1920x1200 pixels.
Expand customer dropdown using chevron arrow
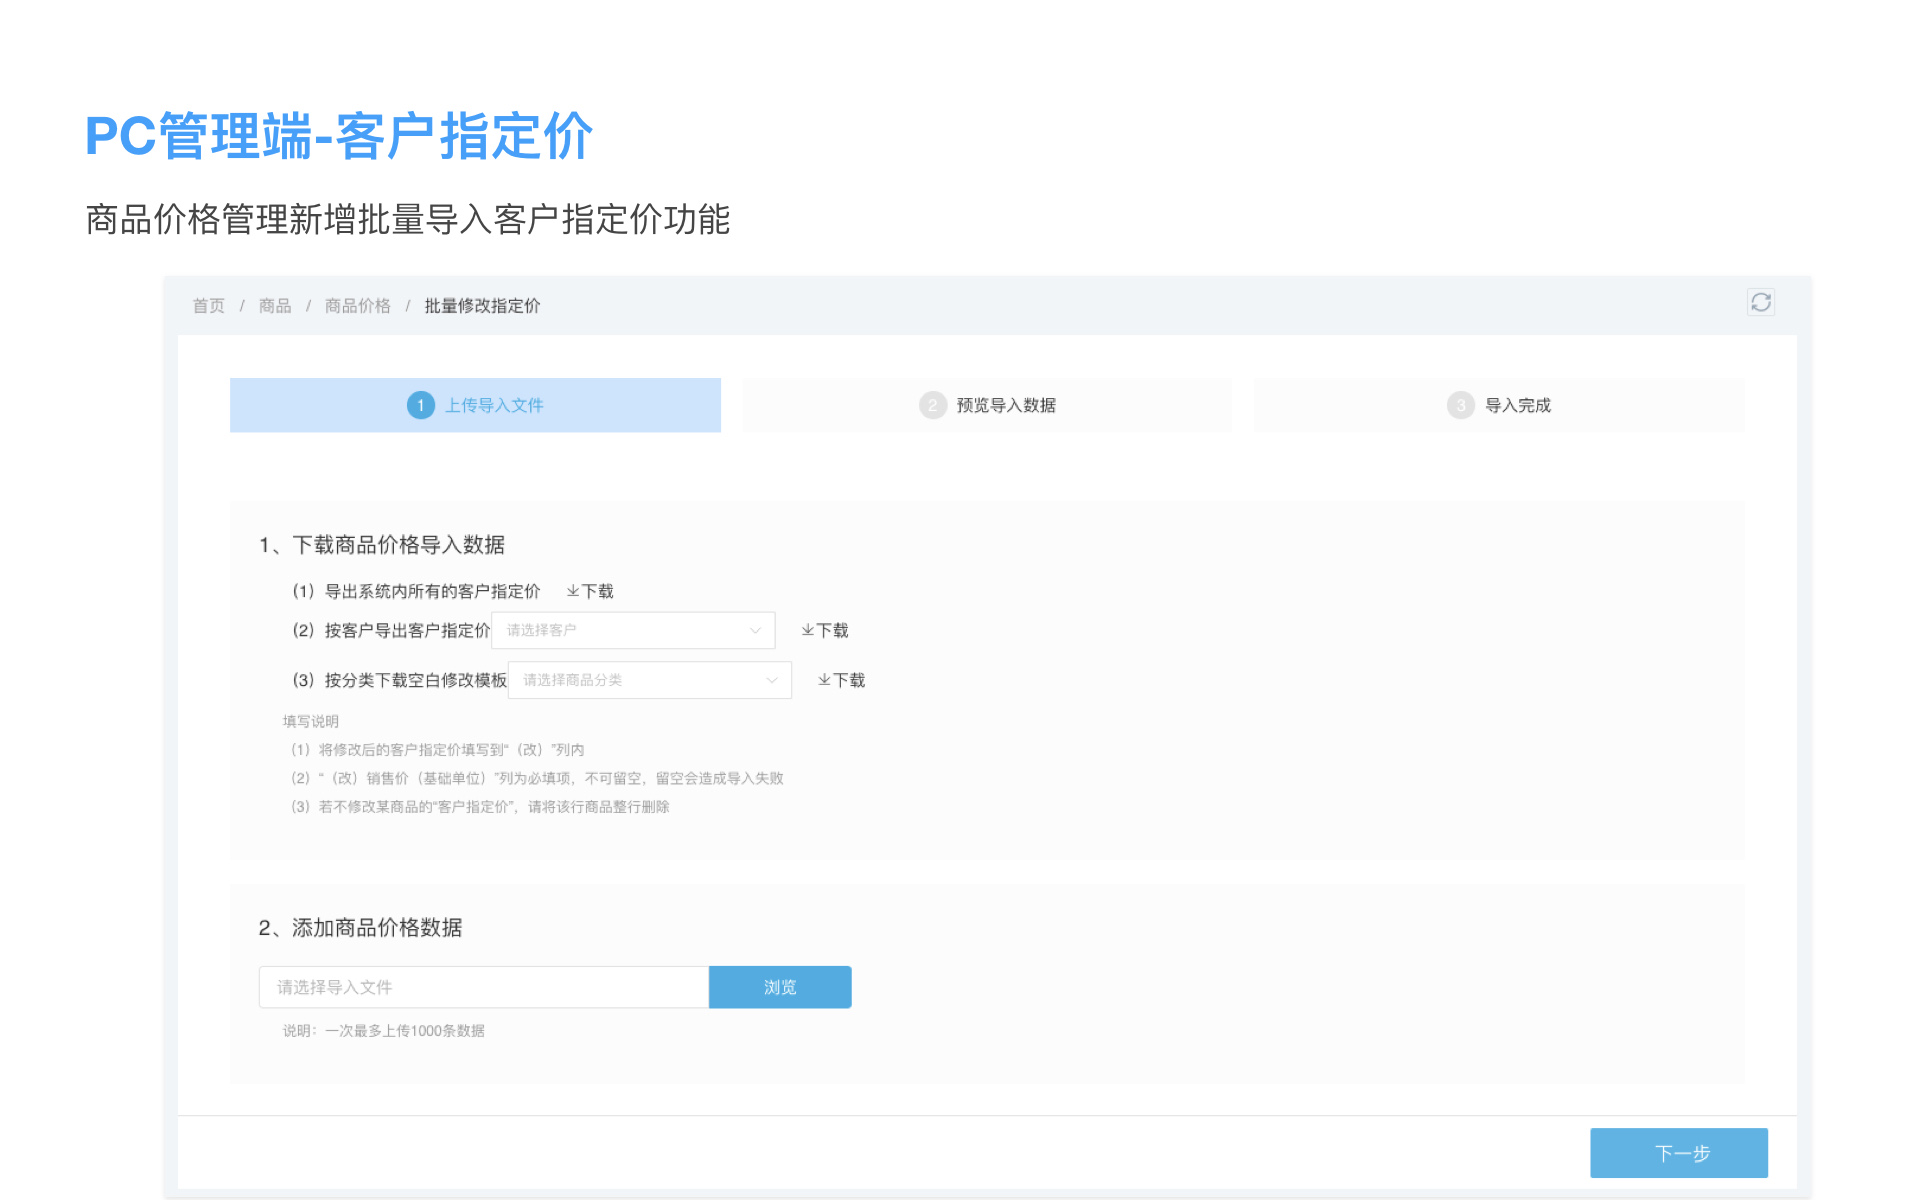pos(755,630)
